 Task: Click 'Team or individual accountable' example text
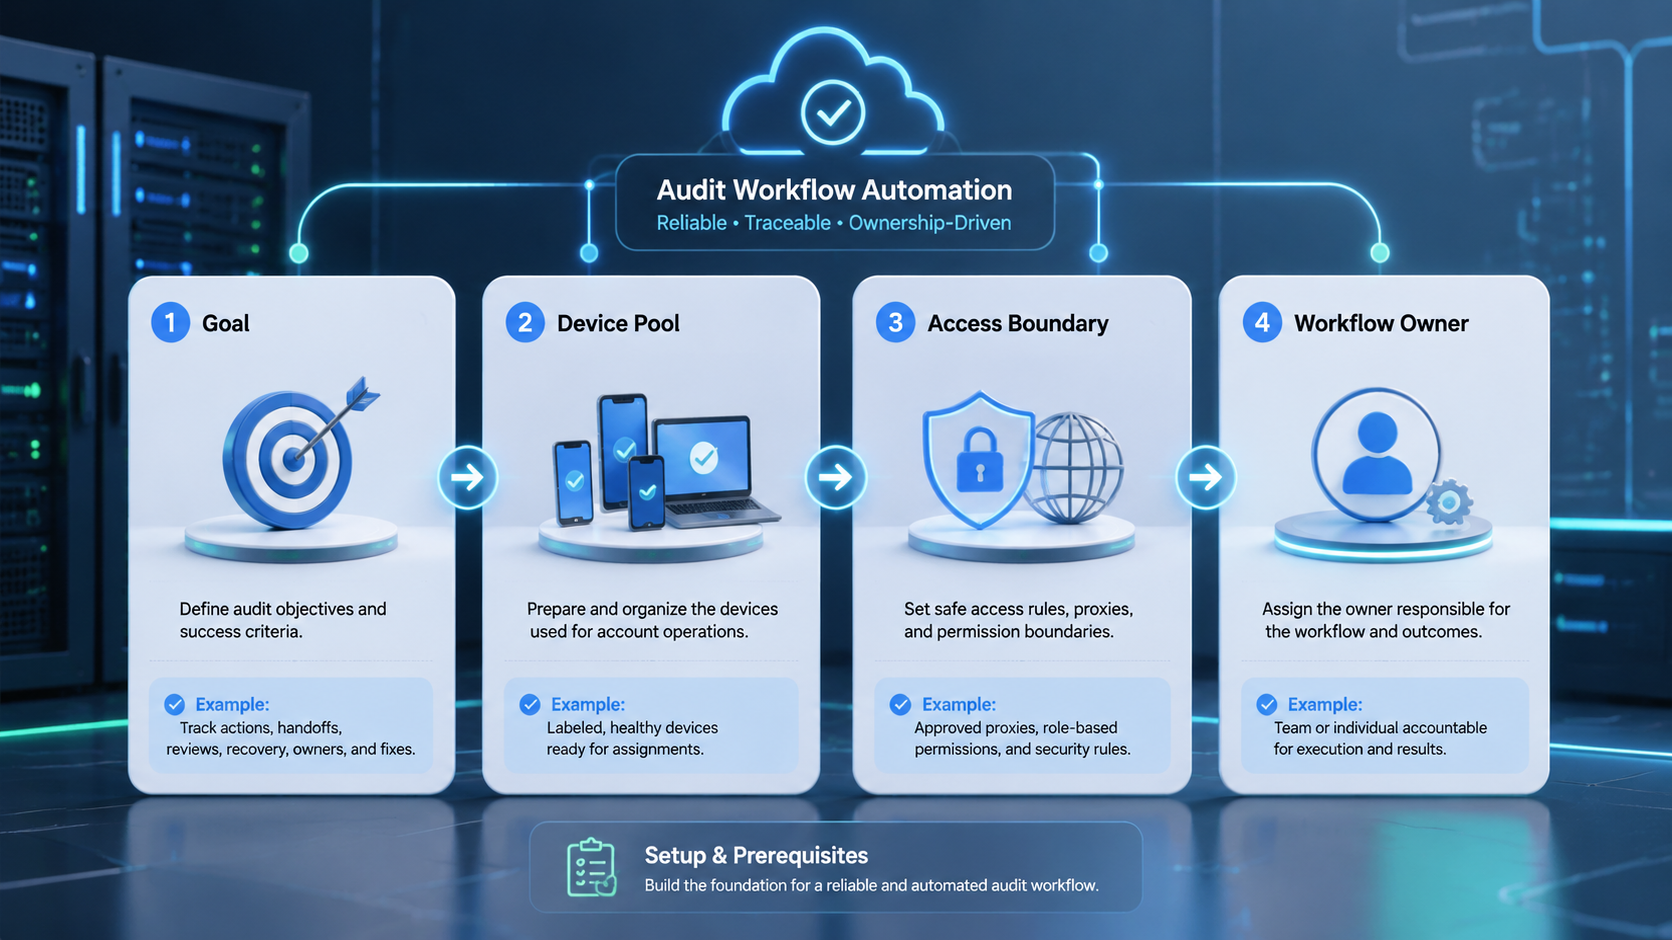(1380, 738)
